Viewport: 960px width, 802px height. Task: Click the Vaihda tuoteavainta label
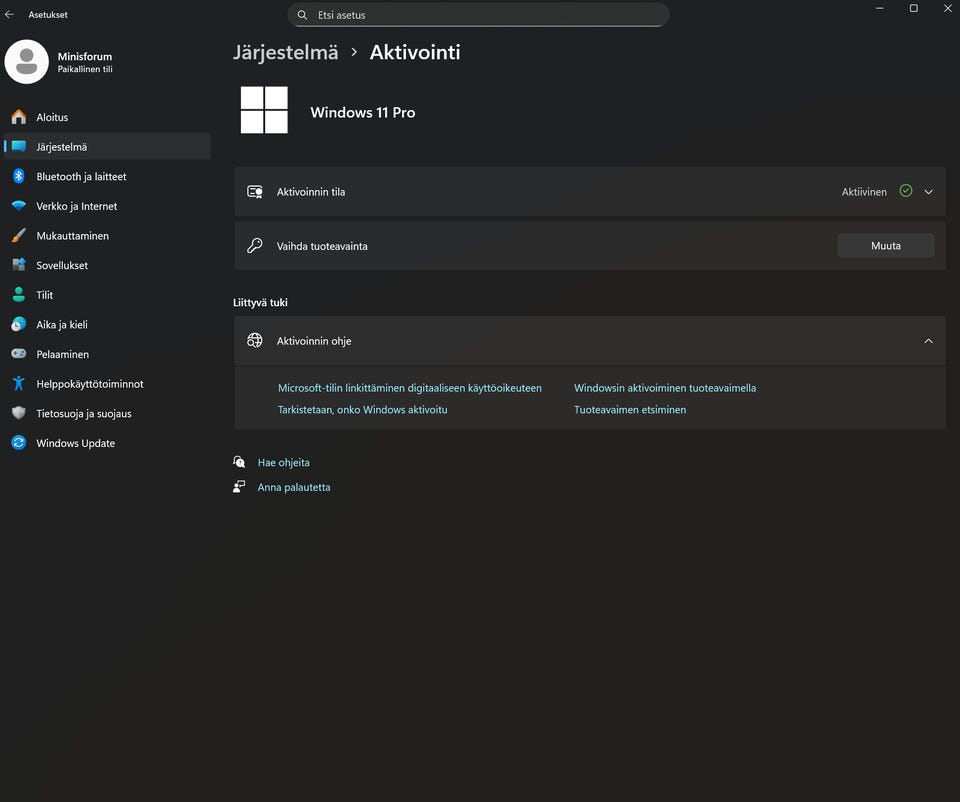click(x=322, y=246)
